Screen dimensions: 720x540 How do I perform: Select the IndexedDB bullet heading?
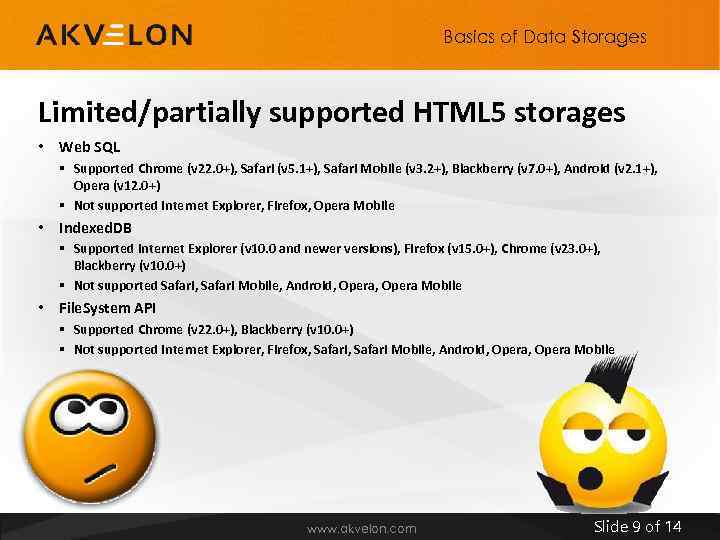(95, 227)
